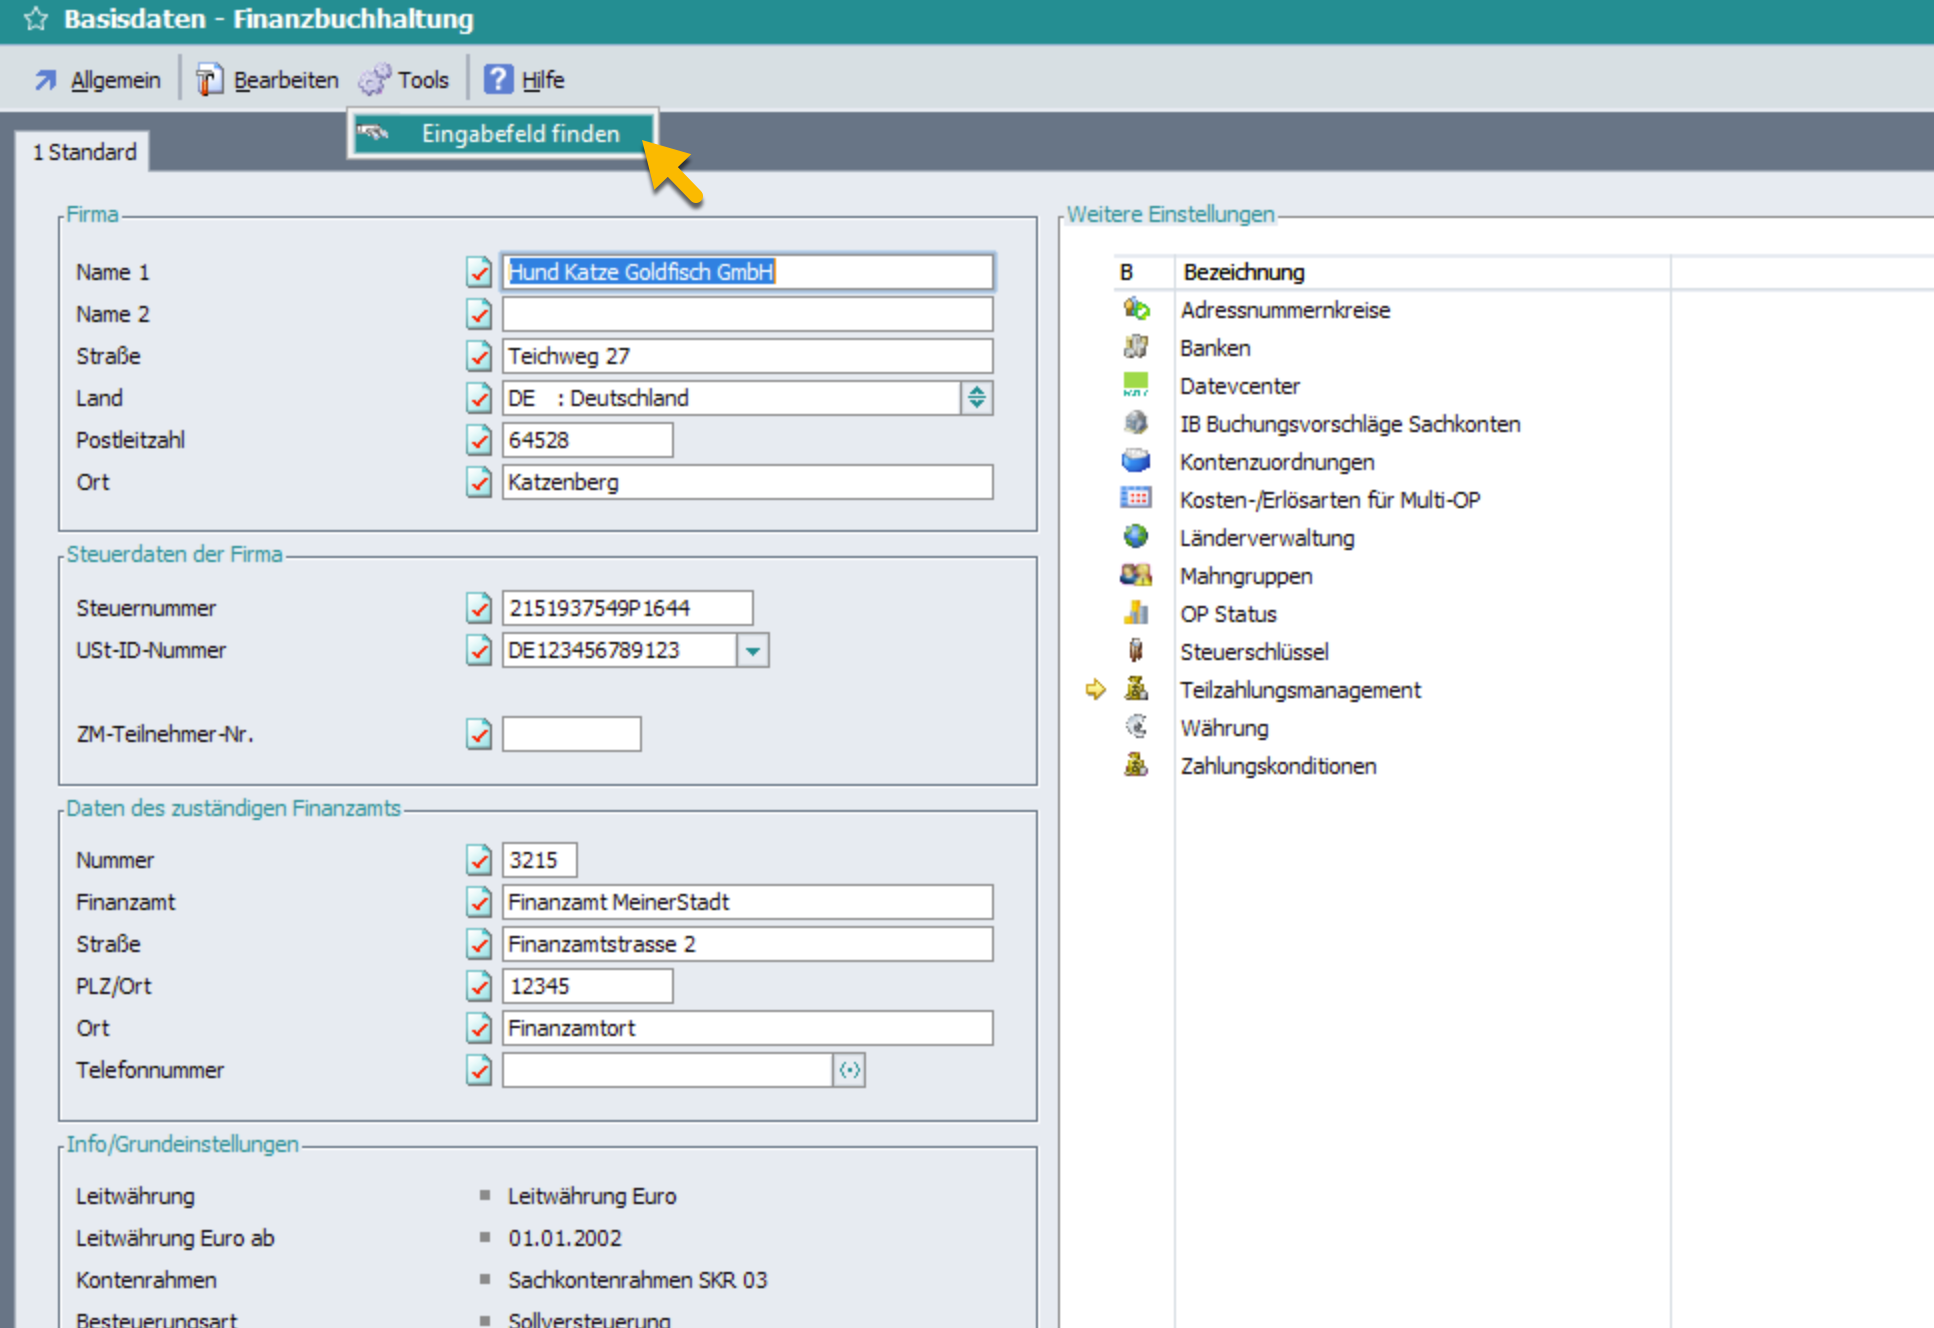Open the USt-ID-Nummer dropdown arrow
Screen dimensions: 1934x1328
753,651
